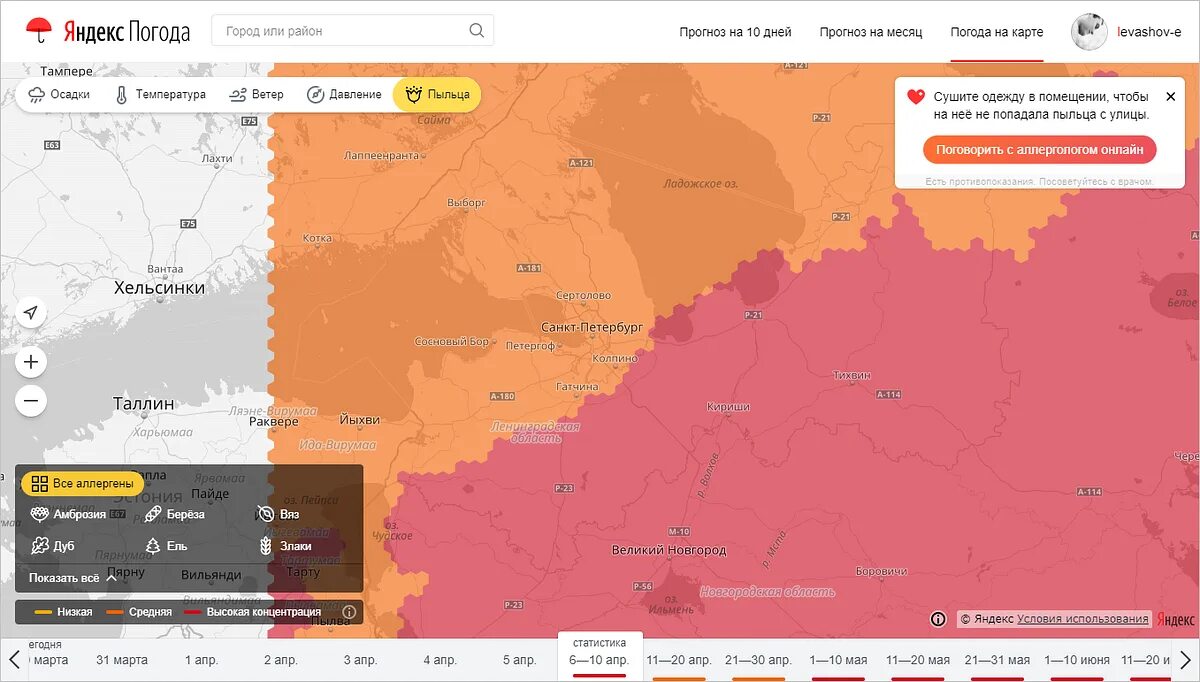Open Условия использования link

pos(1082,619)
